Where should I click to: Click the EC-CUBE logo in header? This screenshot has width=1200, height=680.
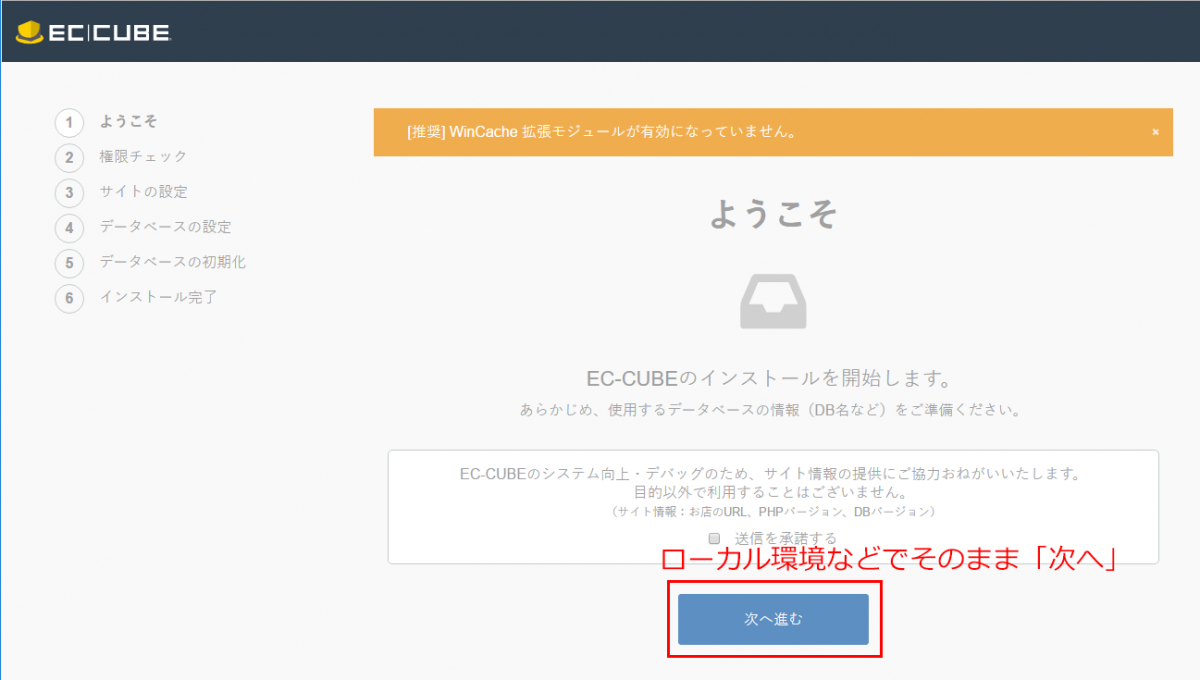pyautogui.click(x=95, y=33)
